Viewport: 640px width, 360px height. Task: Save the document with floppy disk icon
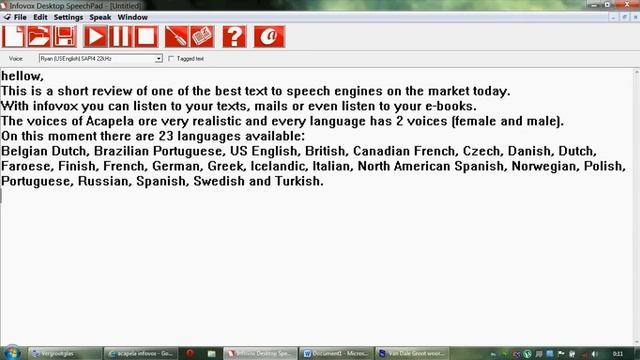pyautogui.click(x=64, y=37)
